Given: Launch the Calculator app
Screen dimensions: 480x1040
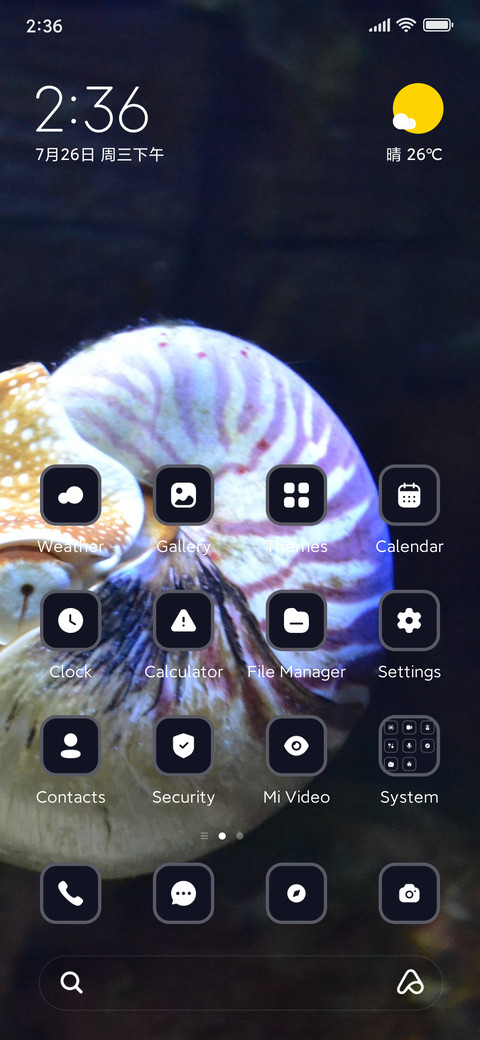Looking at the screenshot, I should coord(183,620).
